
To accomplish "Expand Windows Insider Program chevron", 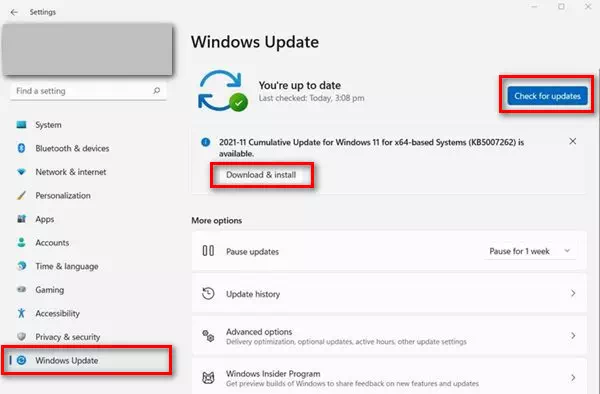I will (x=573, y=378).
